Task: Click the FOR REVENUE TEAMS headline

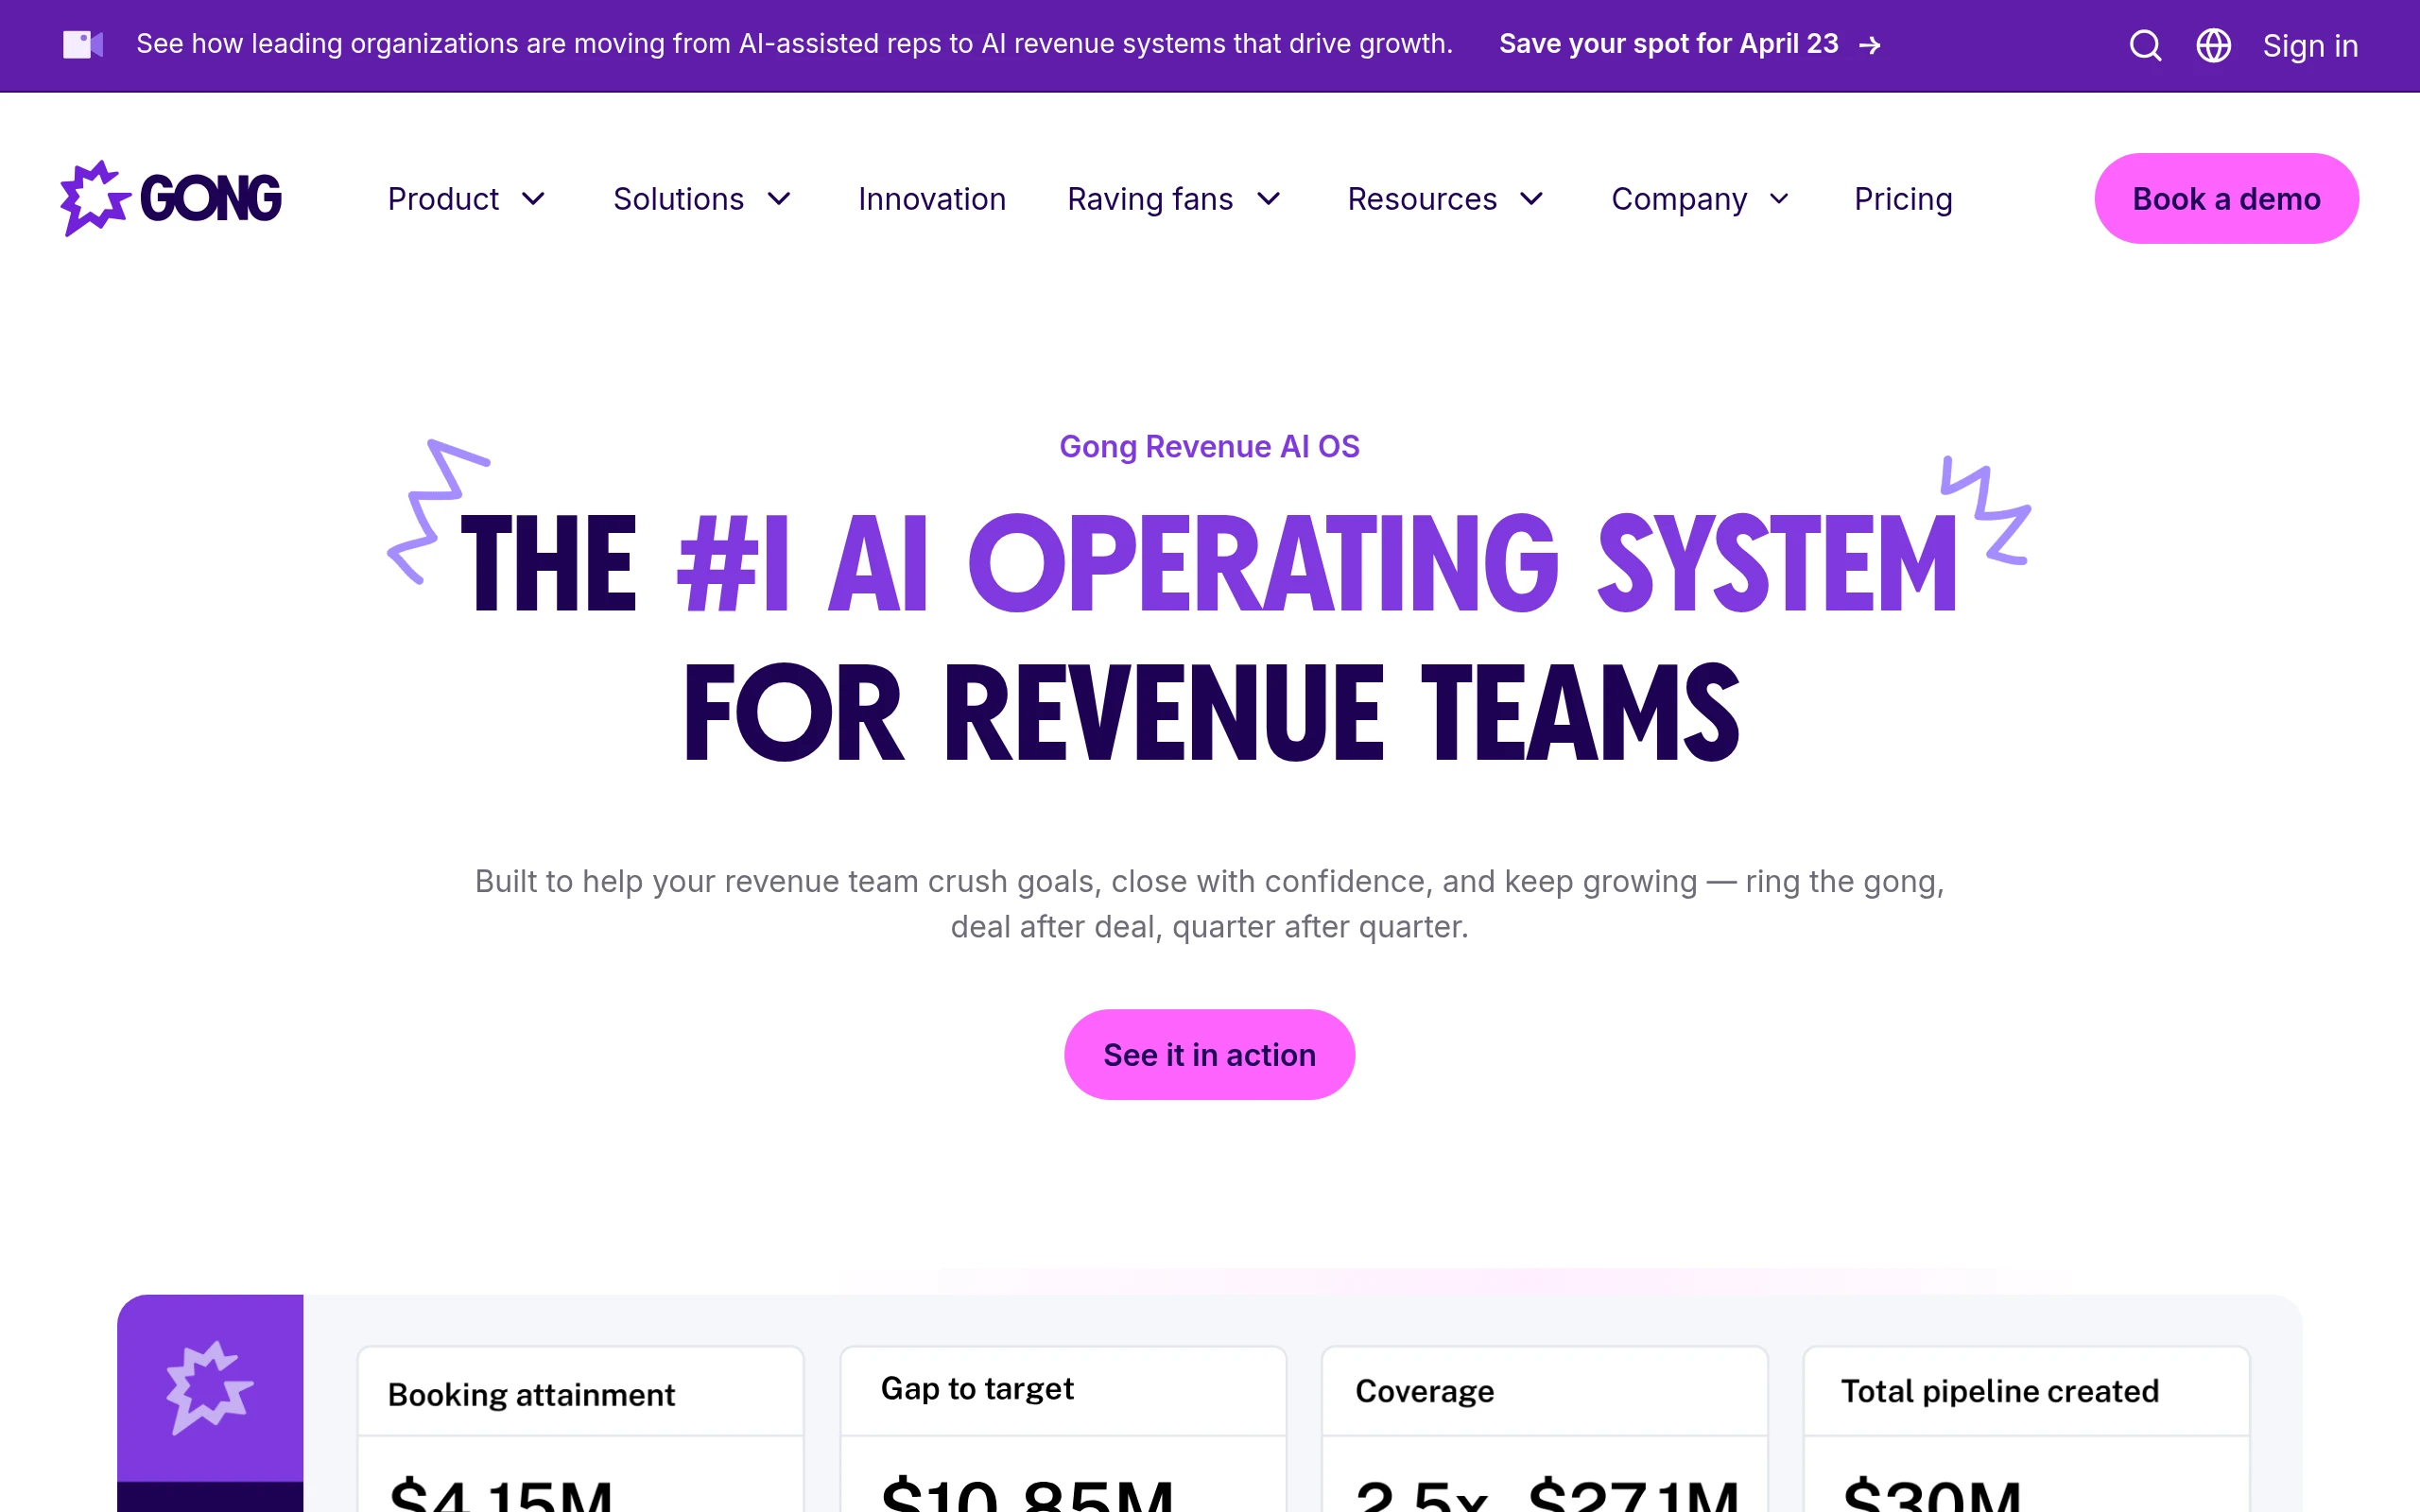Action: (1211, 712)
